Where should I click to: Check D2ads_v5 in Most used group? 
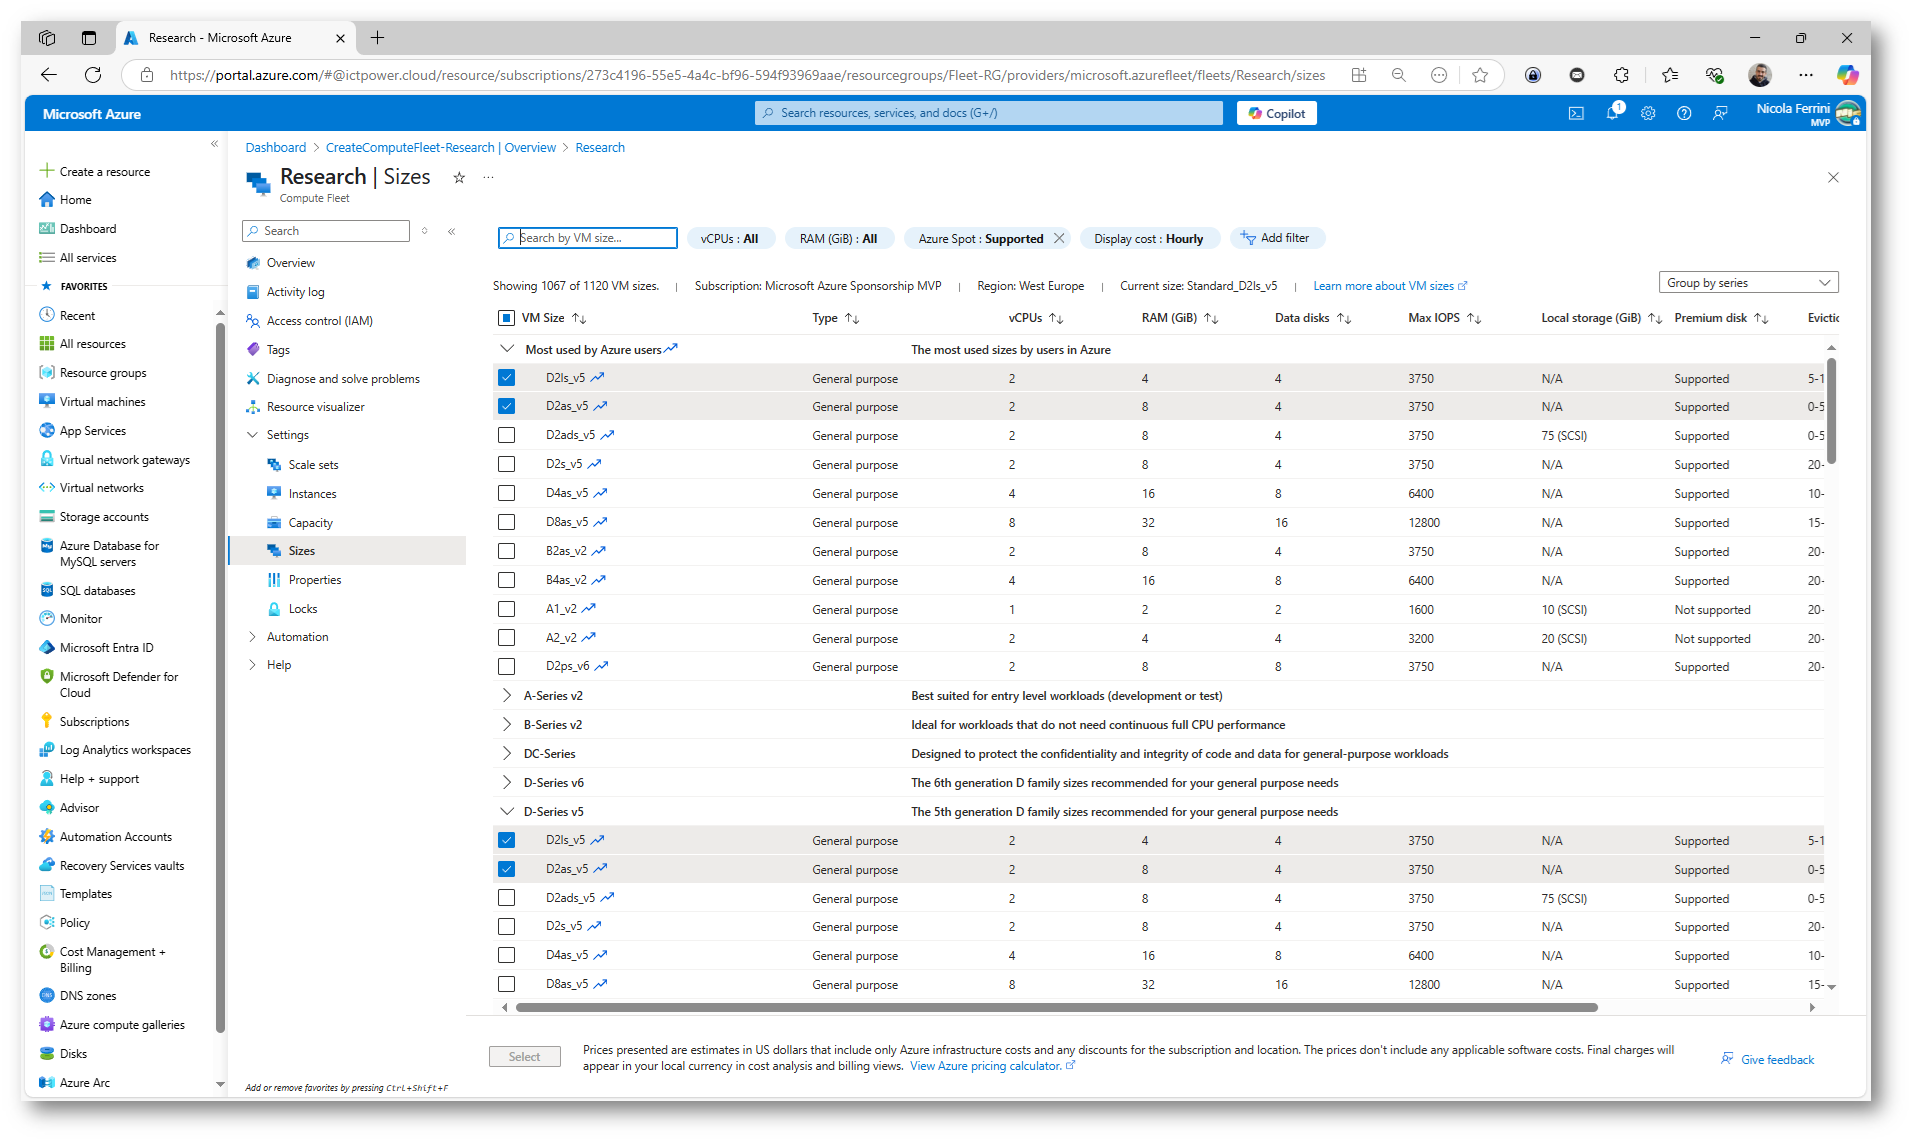[506, 435]
